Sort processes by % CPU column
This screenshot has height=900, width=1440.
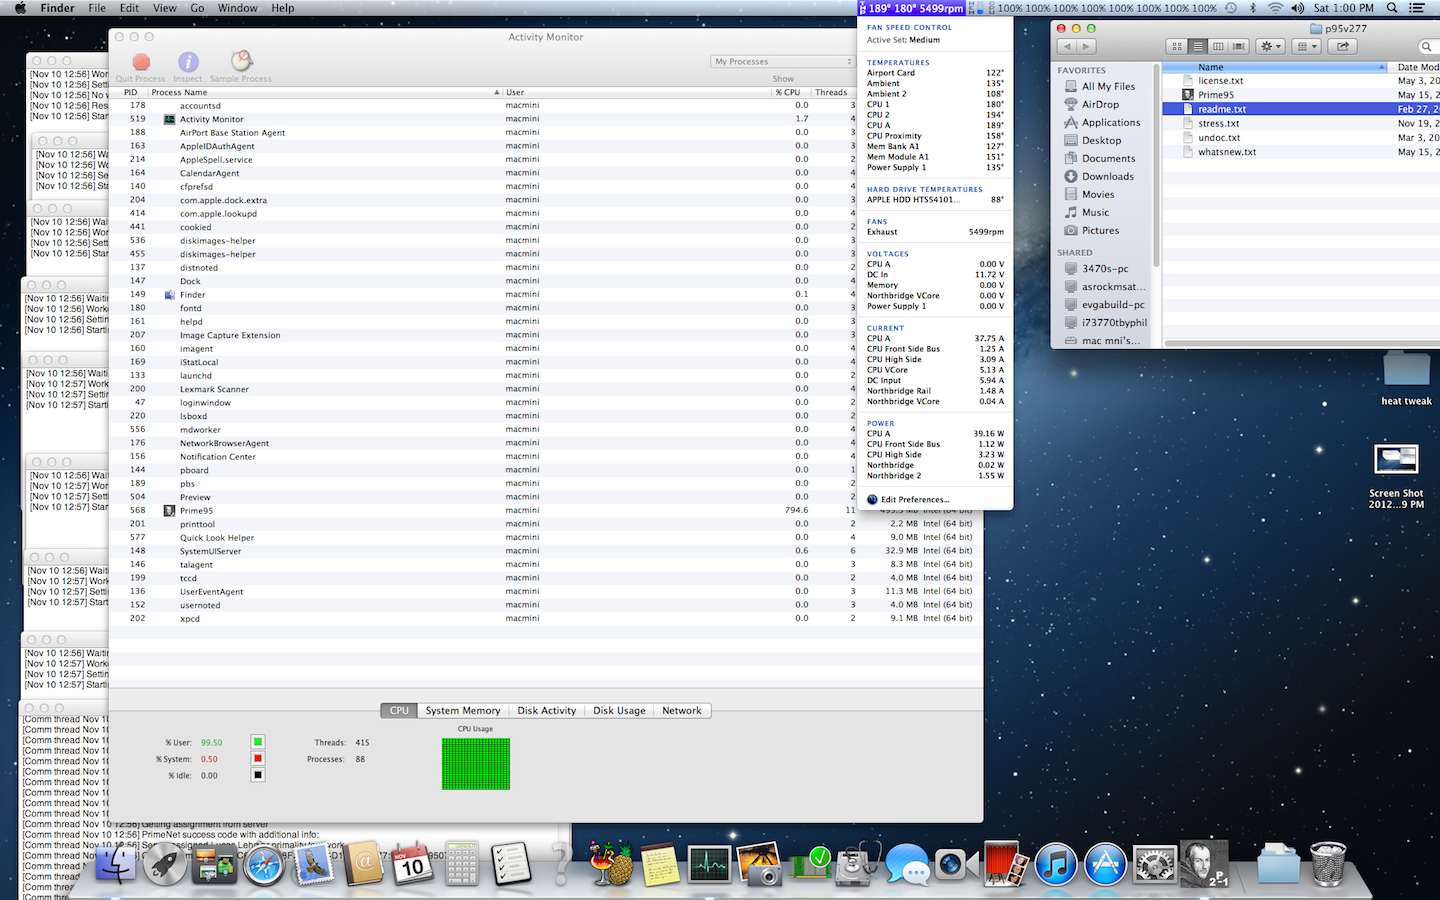pos(791,92)
